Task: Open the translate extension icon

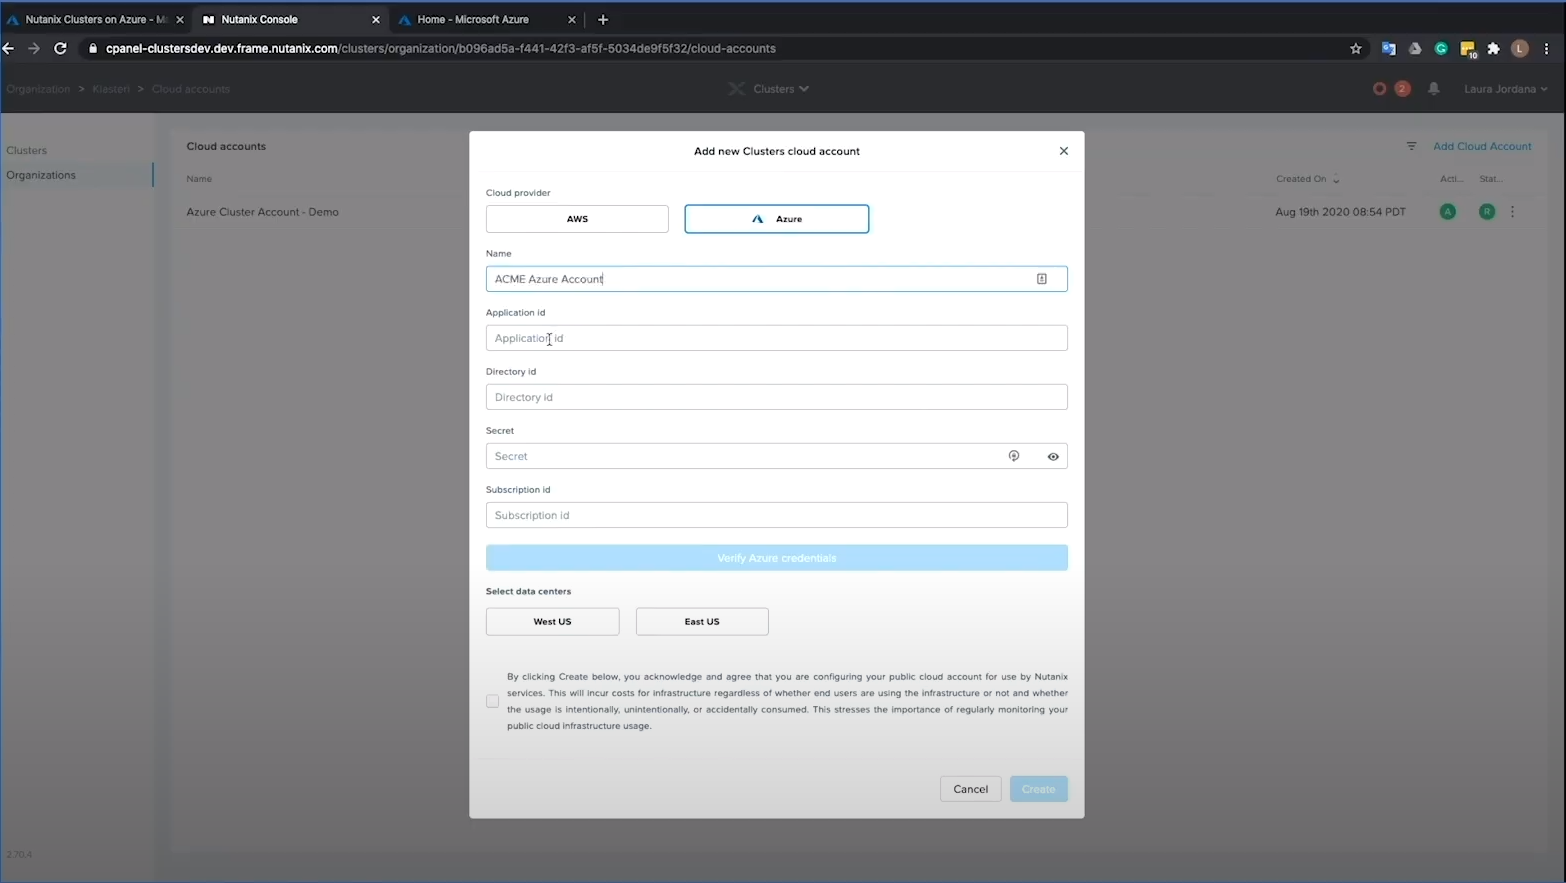Action: click(1389, 48)
